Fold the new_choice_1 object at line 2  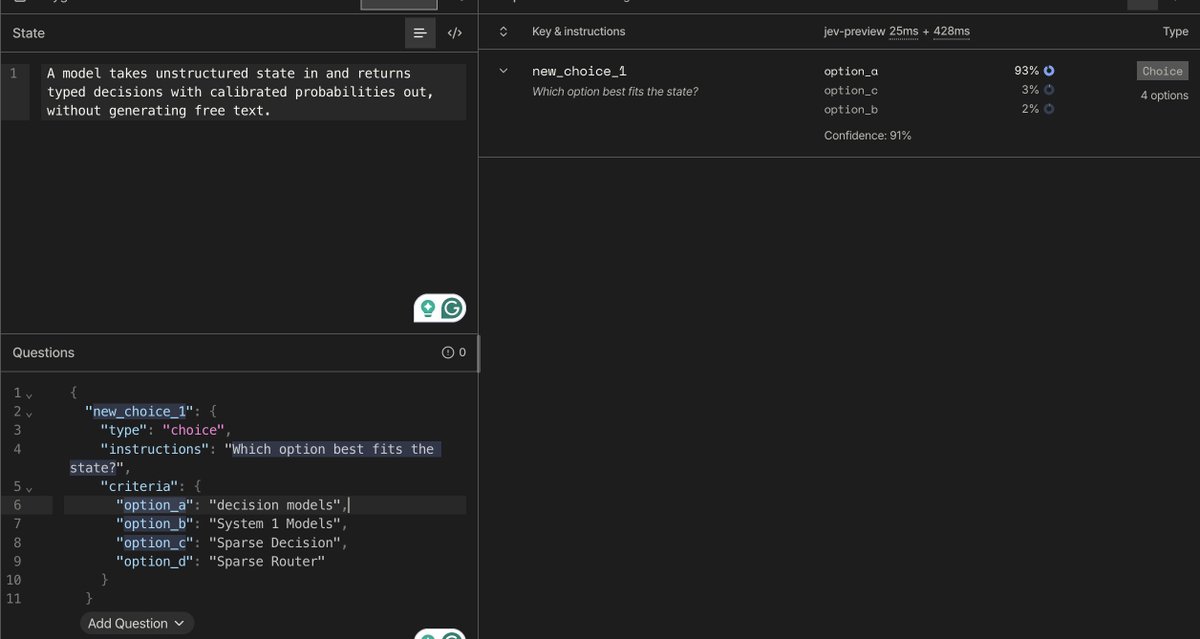[28, 412]
